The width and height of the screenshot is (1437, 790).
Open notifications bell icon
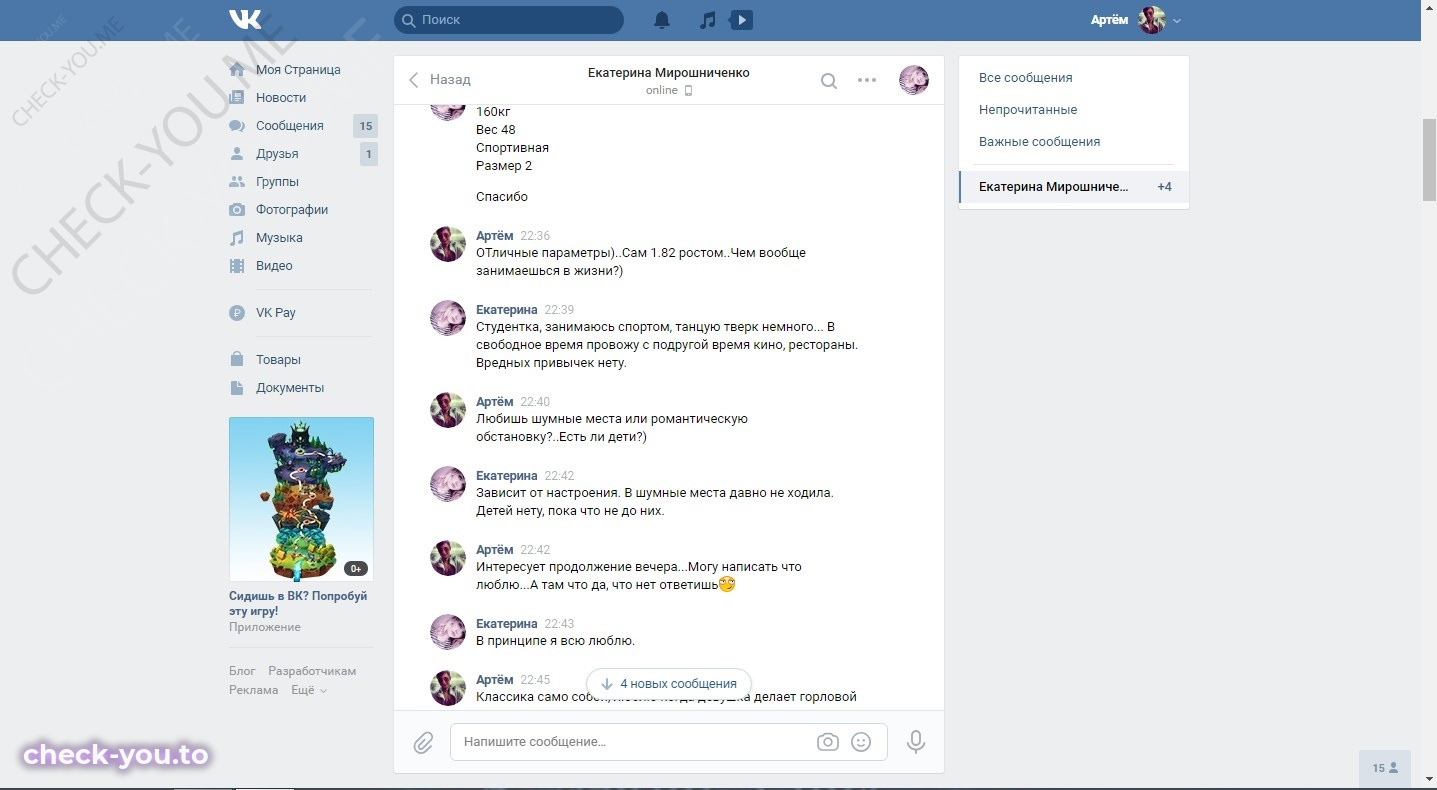point(662,20)
